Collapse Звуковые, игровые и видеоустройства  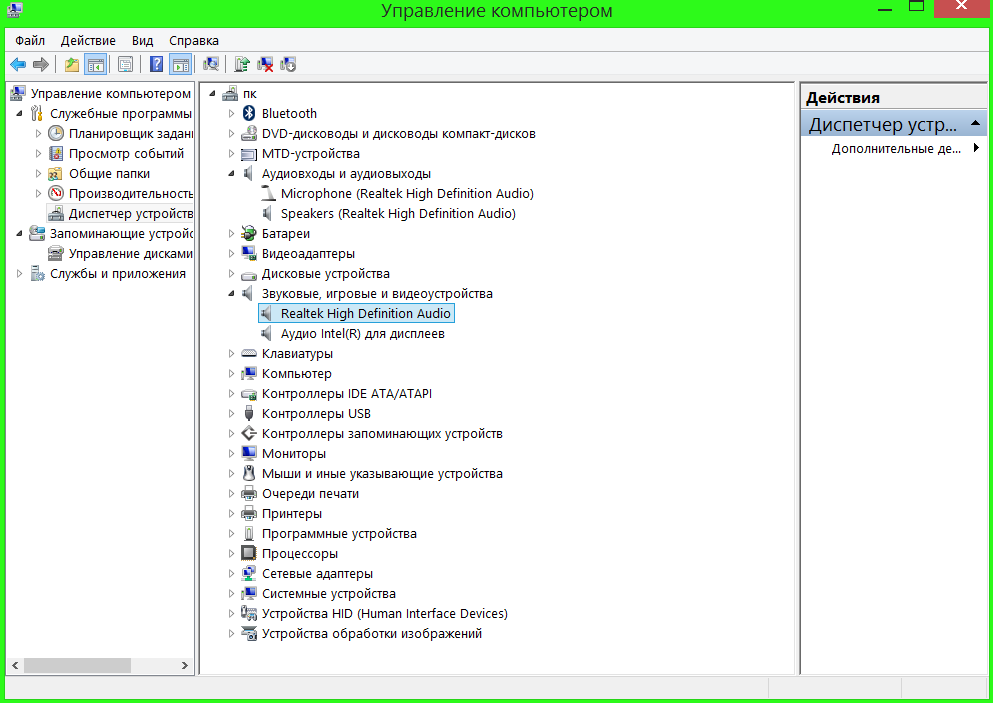pos(231,294)
